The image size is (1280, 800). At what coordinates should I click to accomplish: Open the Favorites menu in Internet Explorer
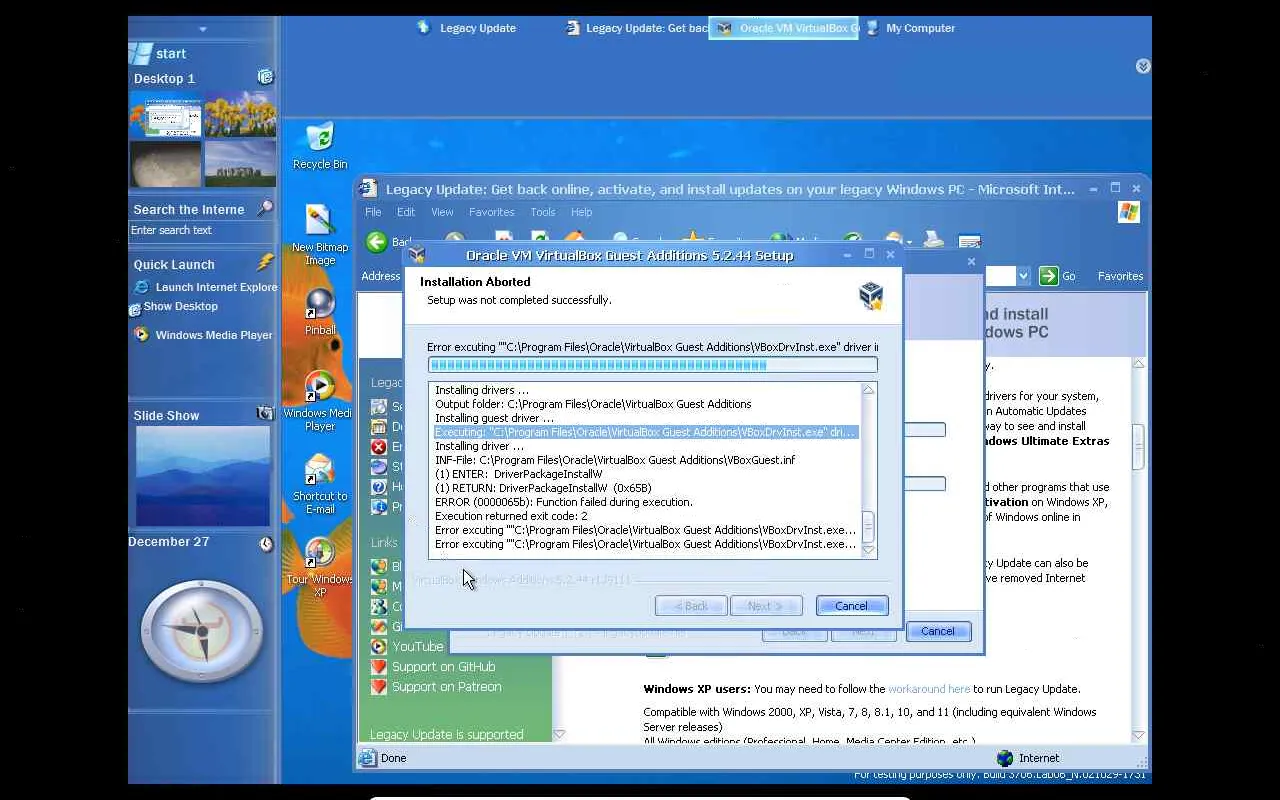(492, 212)
